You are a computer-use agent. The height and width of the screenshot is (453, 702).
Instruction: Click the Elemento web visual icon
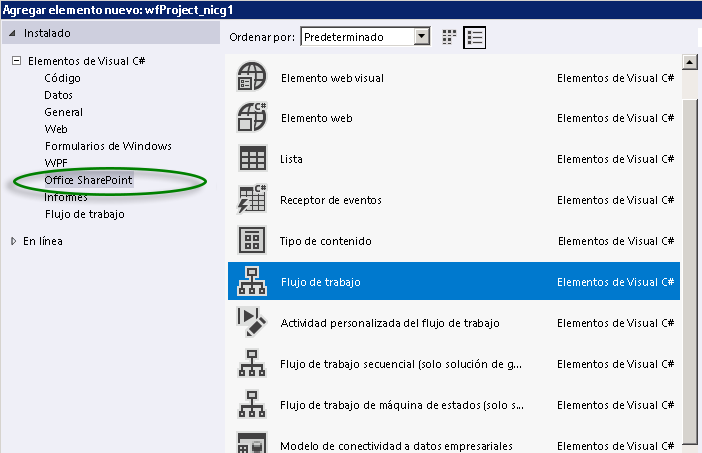pyautogui.click(x=252, y=77)
